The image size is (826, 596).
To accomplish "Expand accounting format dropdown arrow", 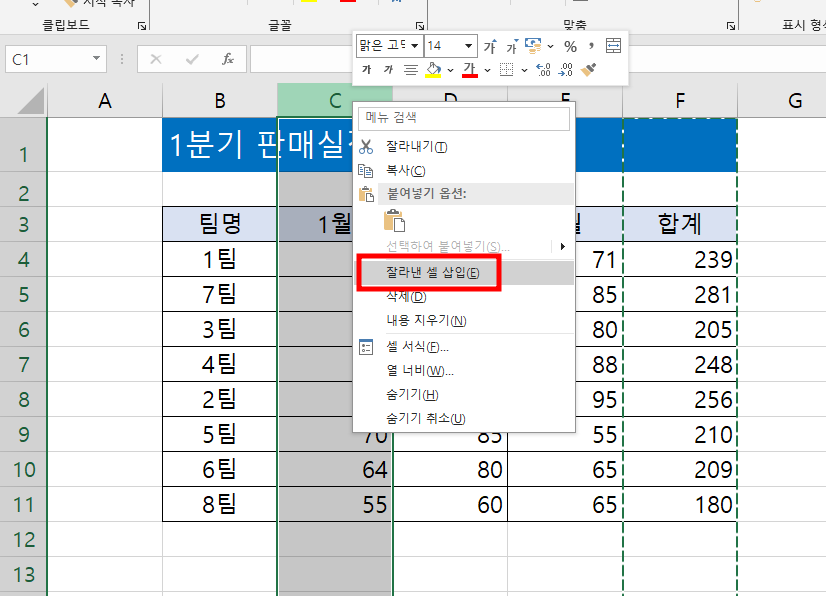I will click(550, 46).
